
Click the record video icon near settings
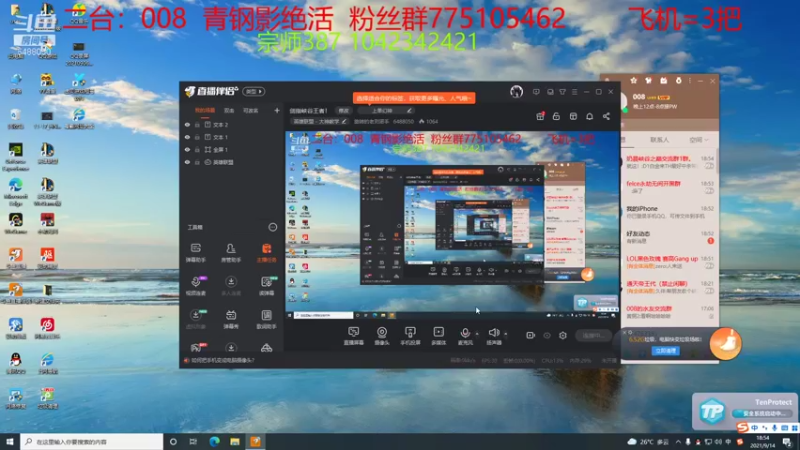coord(530,335)
